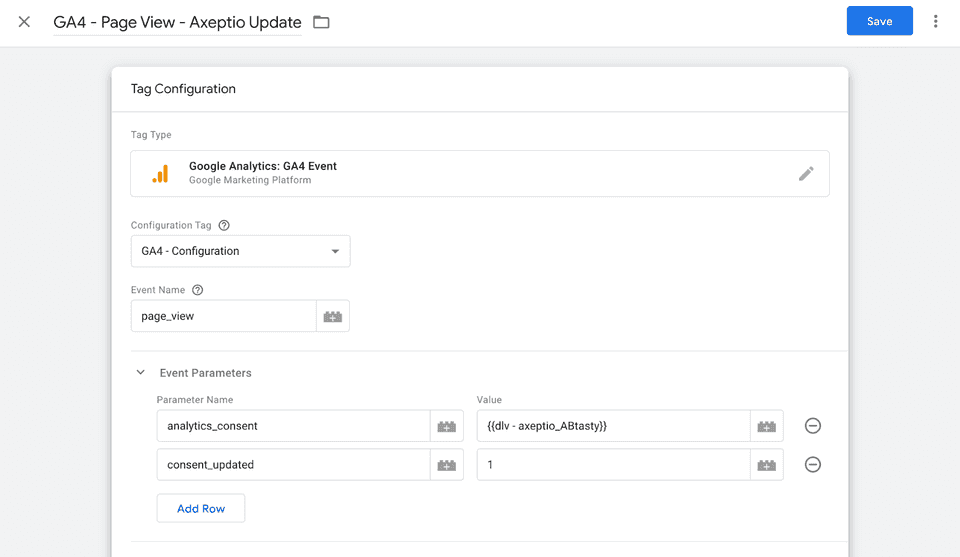Insert variable for Event Name field

(333, 317)
